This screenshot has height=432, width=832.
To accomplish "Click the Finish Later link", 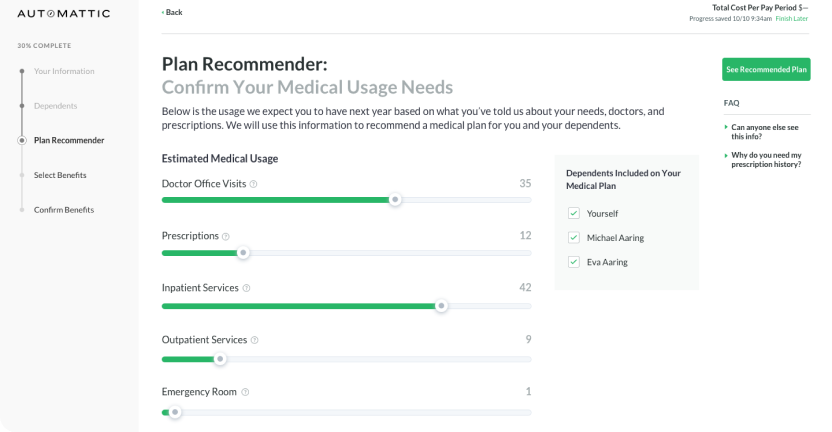I will point(791,19).
